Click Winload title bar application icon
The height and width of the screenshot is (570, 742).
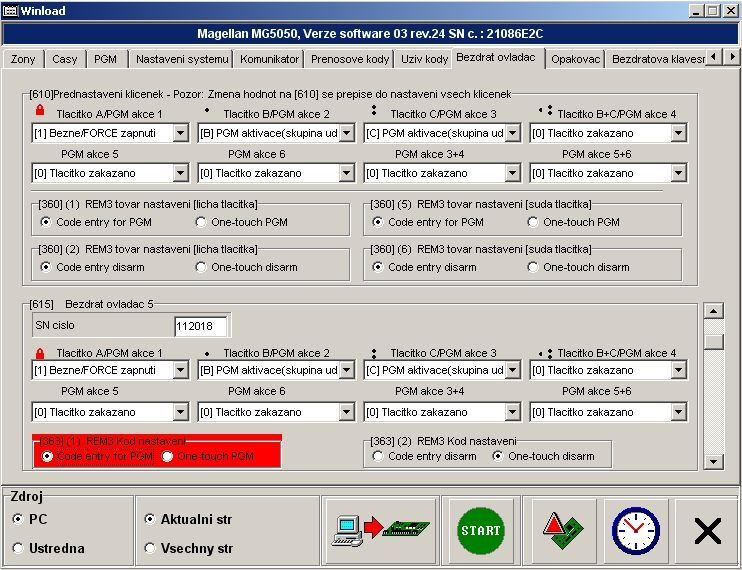click(12, 10)
